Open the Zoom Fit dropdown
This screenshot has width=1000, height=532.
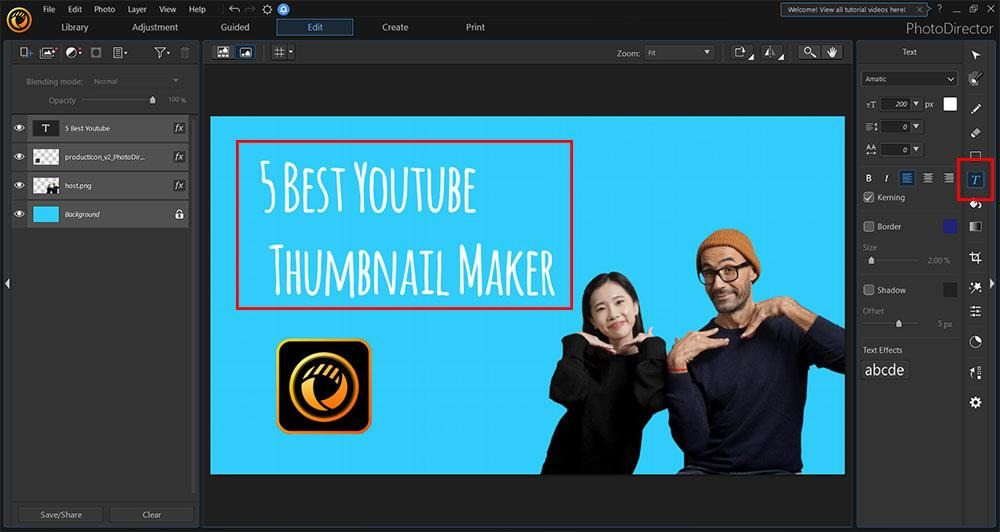pos(679,53)
